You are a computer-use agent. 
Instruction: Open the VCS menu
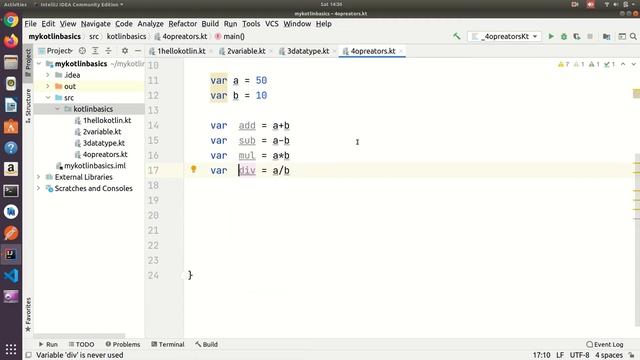click(271, 24)
